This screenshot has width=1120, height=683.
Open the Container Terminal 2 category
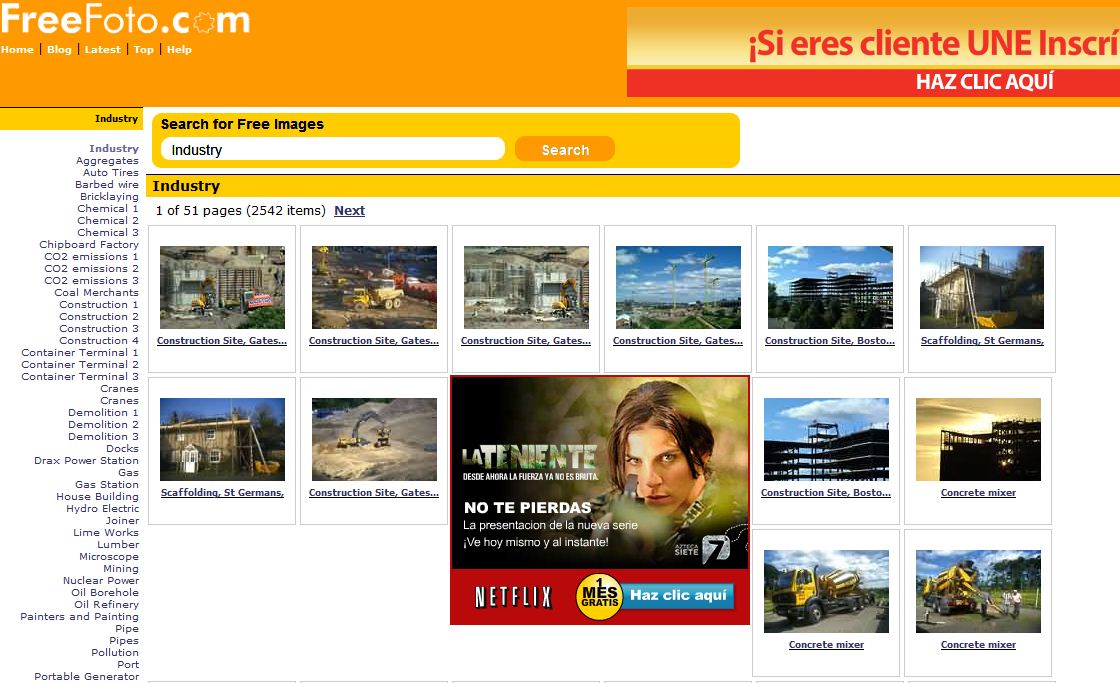80,364
